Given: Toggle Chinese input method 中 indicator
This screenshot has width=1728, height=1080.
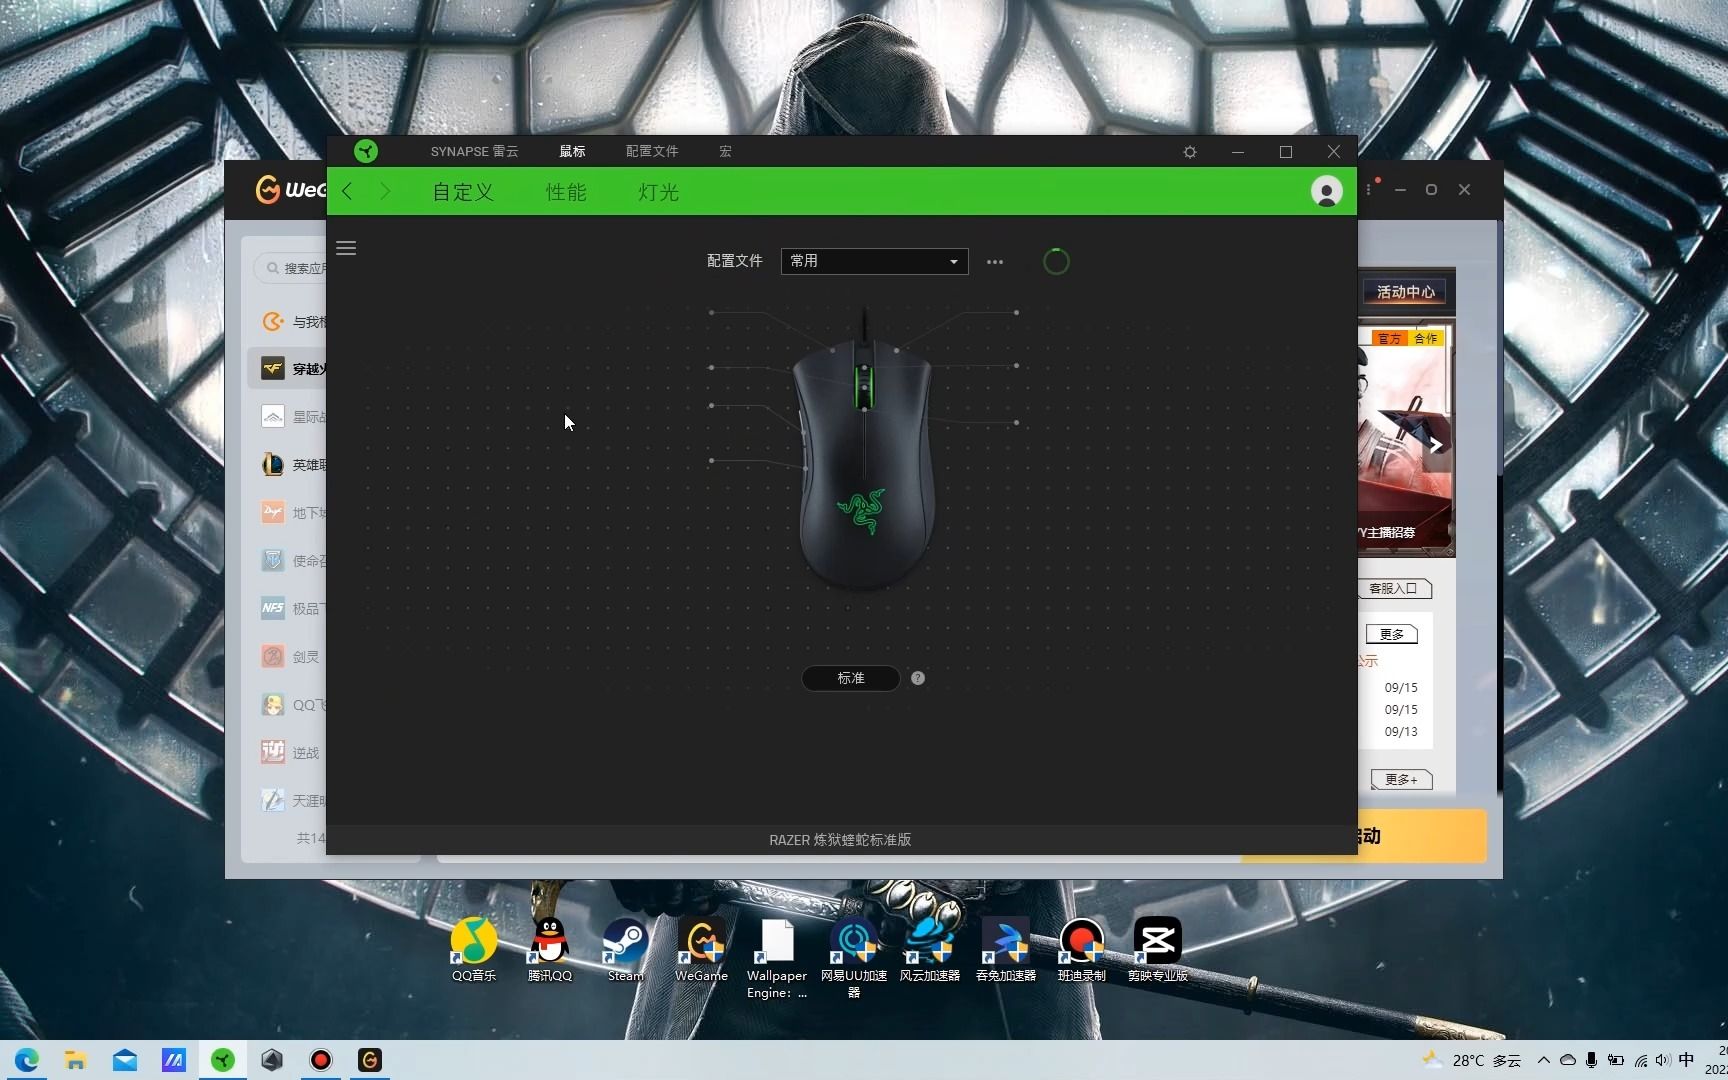Looking at the screenshot, I should coord(1686,1060).
